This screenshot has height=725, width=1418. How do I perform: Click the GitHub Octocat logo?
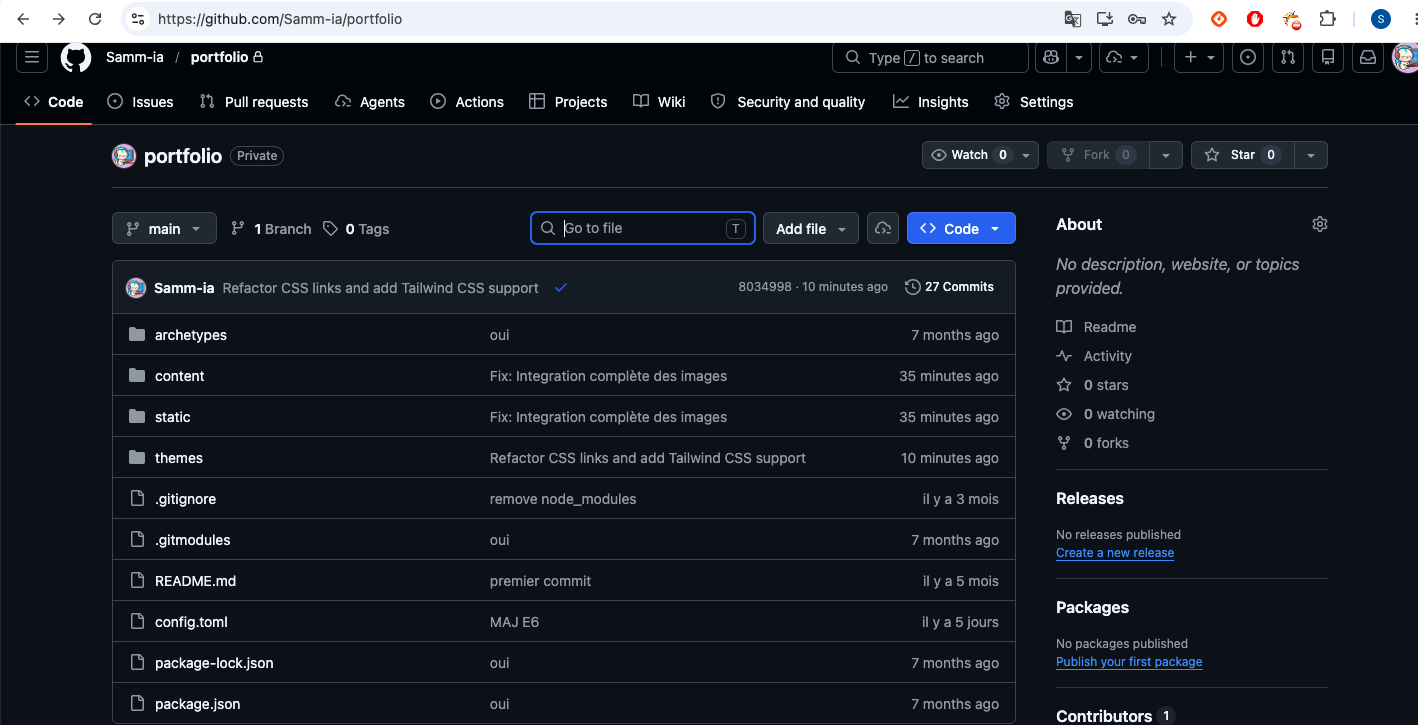[76, 57]
